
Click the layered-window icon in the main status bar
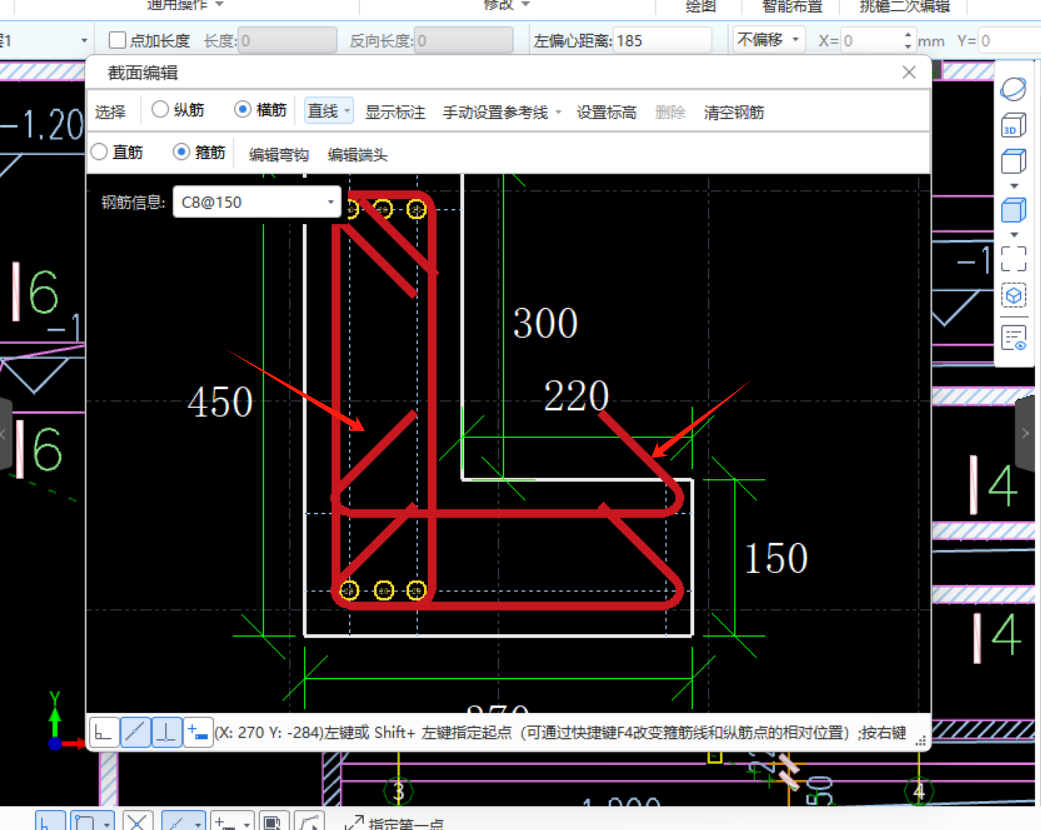273,822
